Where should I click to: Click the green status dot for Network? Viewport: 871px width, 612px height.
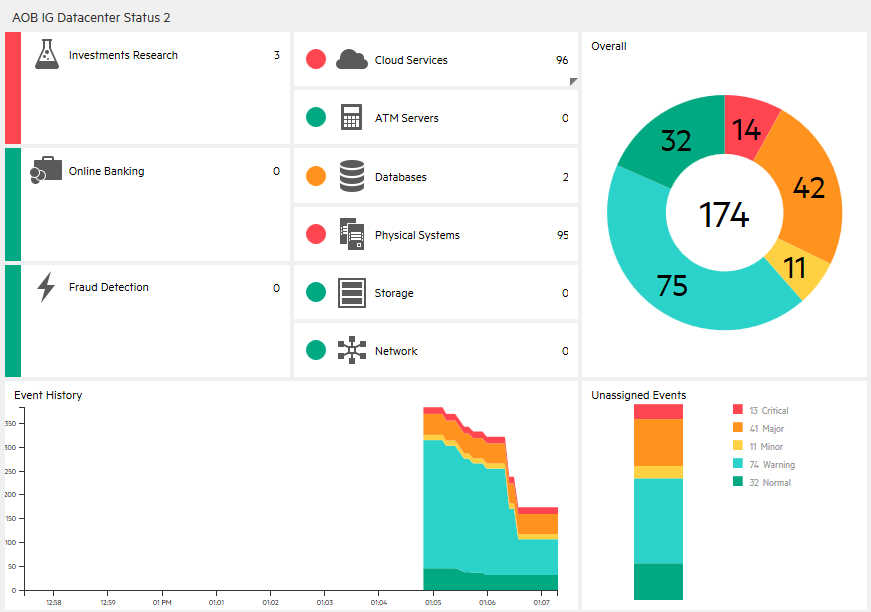click(316, 350)
